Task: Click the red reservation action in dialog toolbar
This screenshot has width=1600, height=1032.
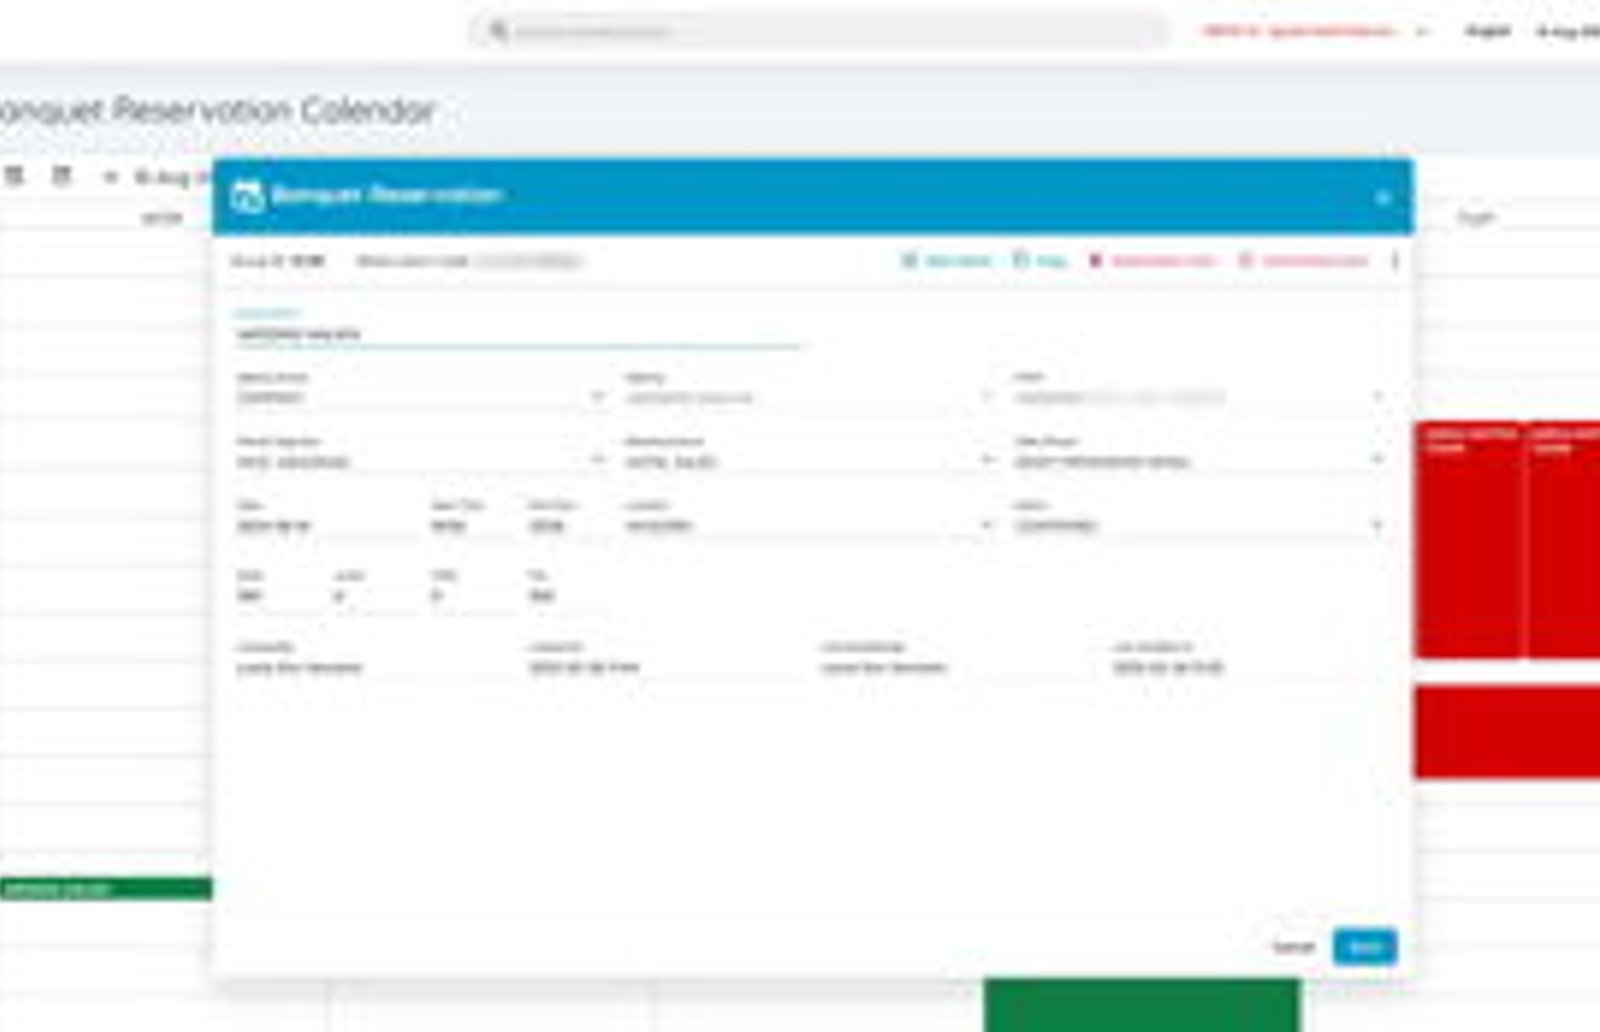Action: click(x=1151, y=261)
